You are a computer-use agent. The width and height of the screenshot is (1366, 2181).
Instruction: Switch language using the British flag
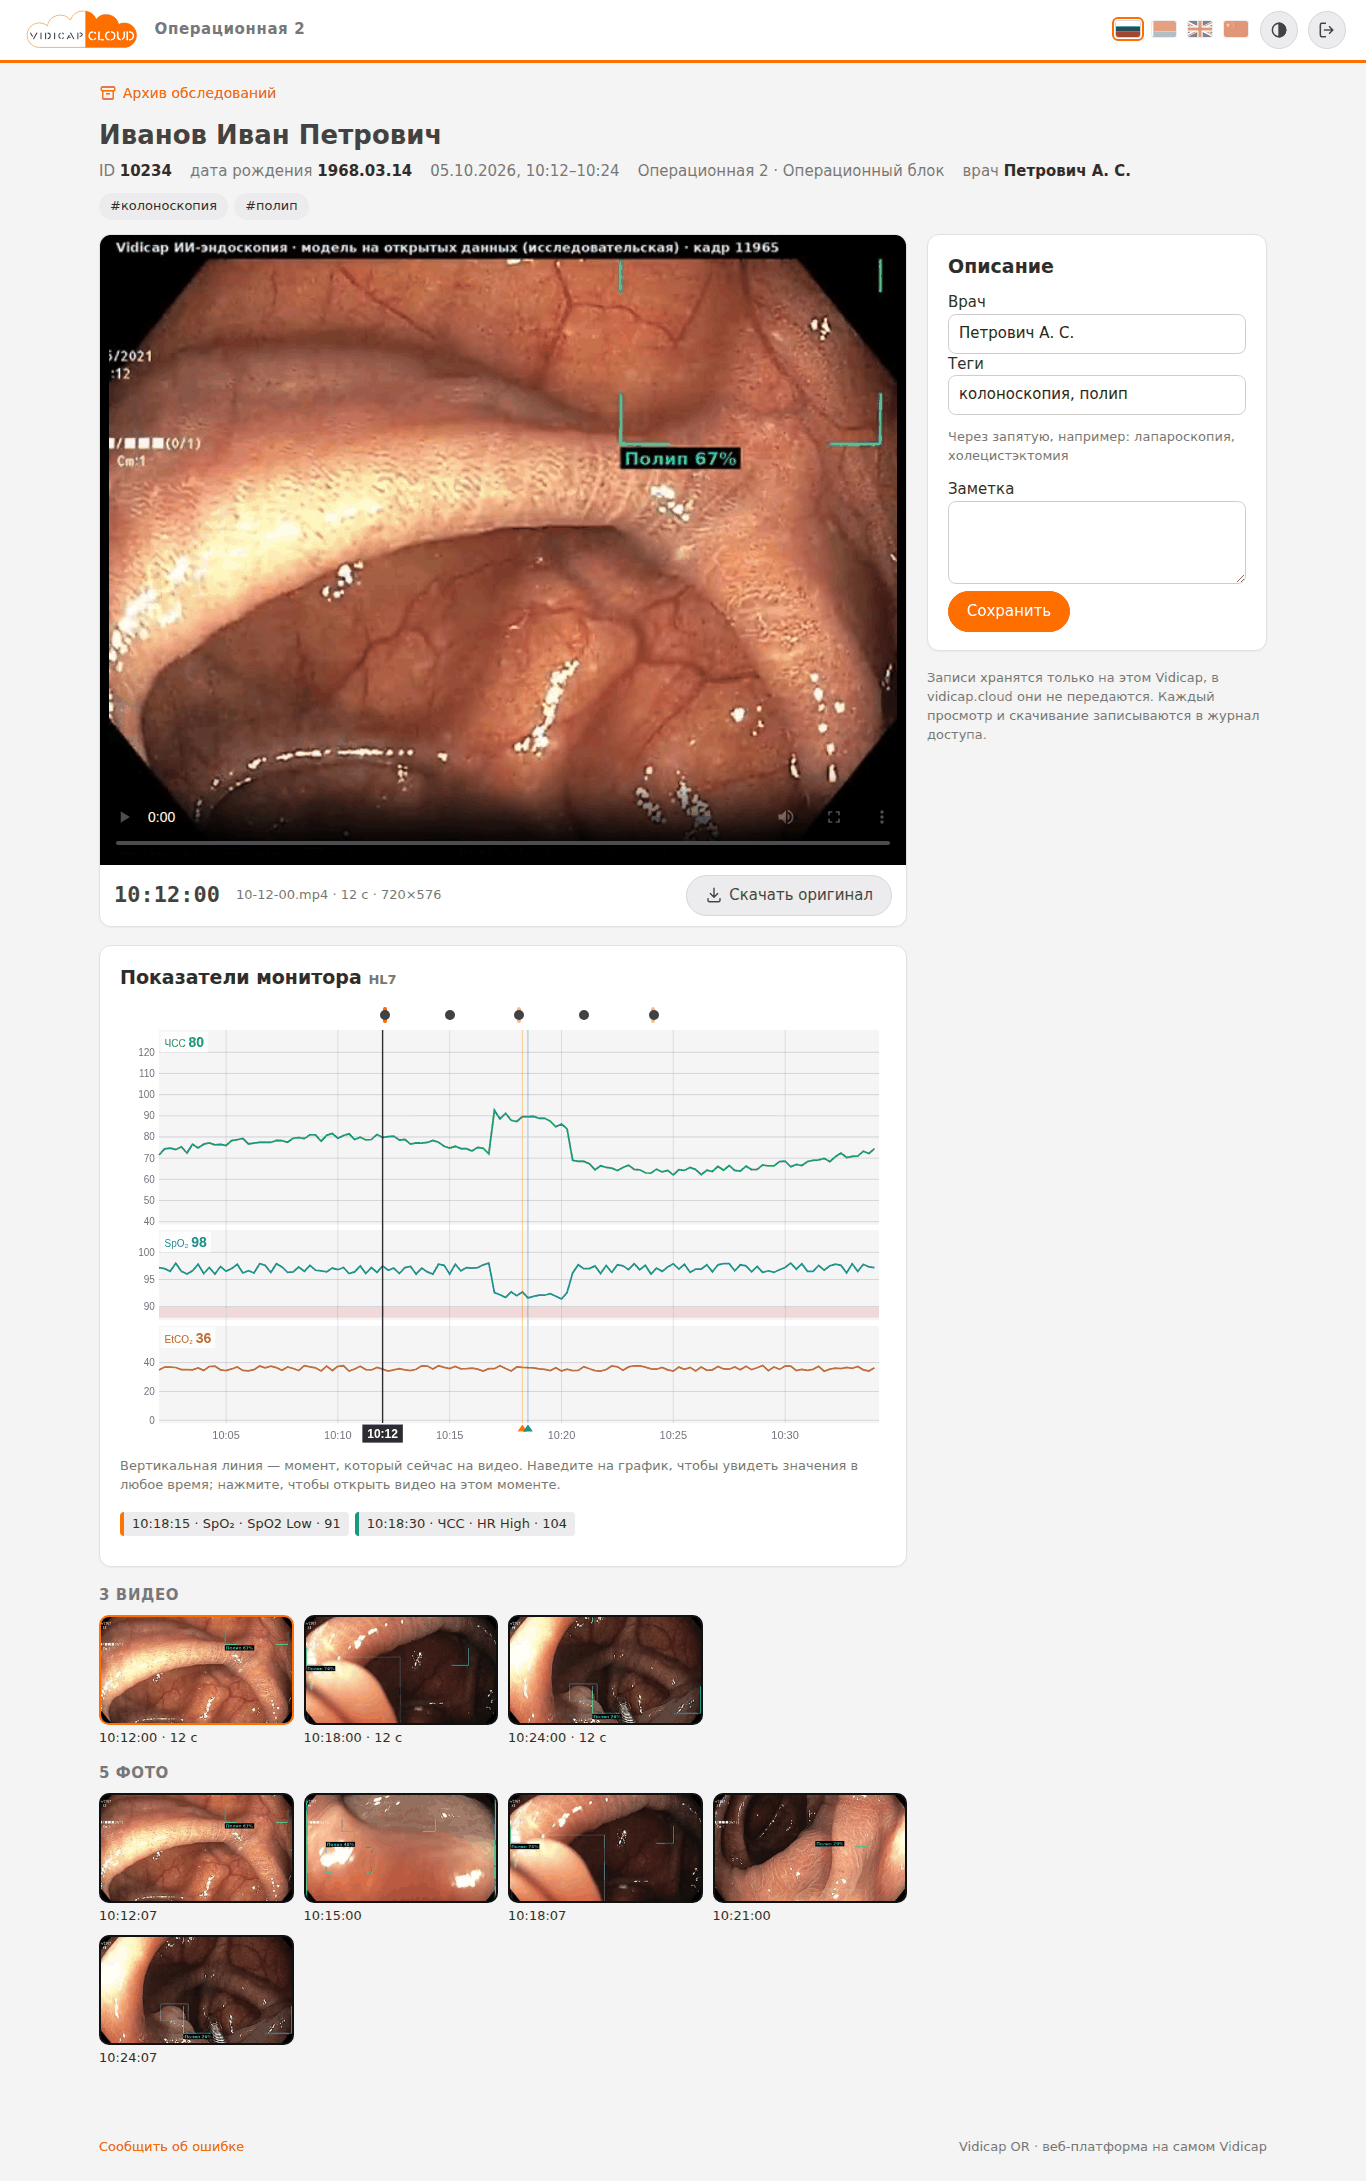point(1200,29)
